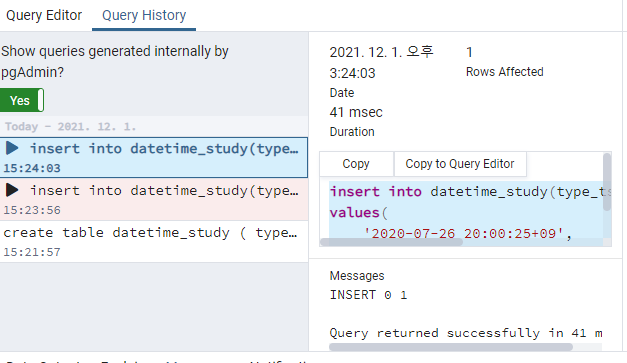The image size is (627, 363).
Task: Click the vertical scrollbar in the SQL preview
Action: point(607,182)
